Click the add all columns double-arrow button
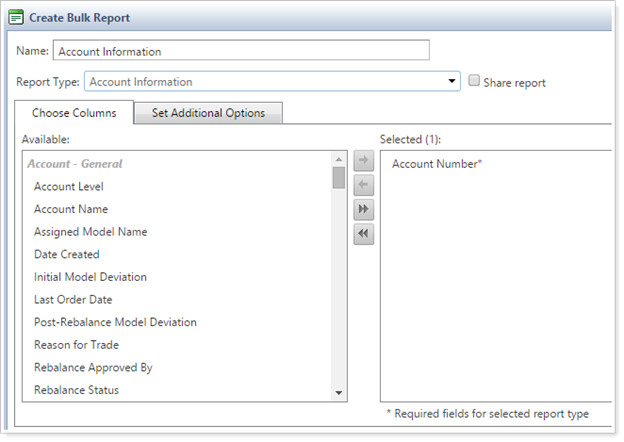Viewport: 624px width, 442px height. 364,209
